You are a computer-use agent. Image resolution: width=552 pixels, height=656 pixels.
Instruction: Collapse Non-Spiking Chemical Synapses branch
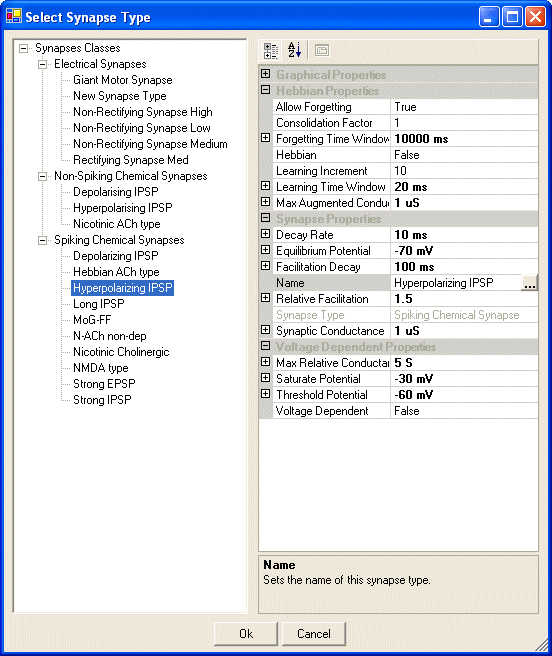(x=42, y=177)
